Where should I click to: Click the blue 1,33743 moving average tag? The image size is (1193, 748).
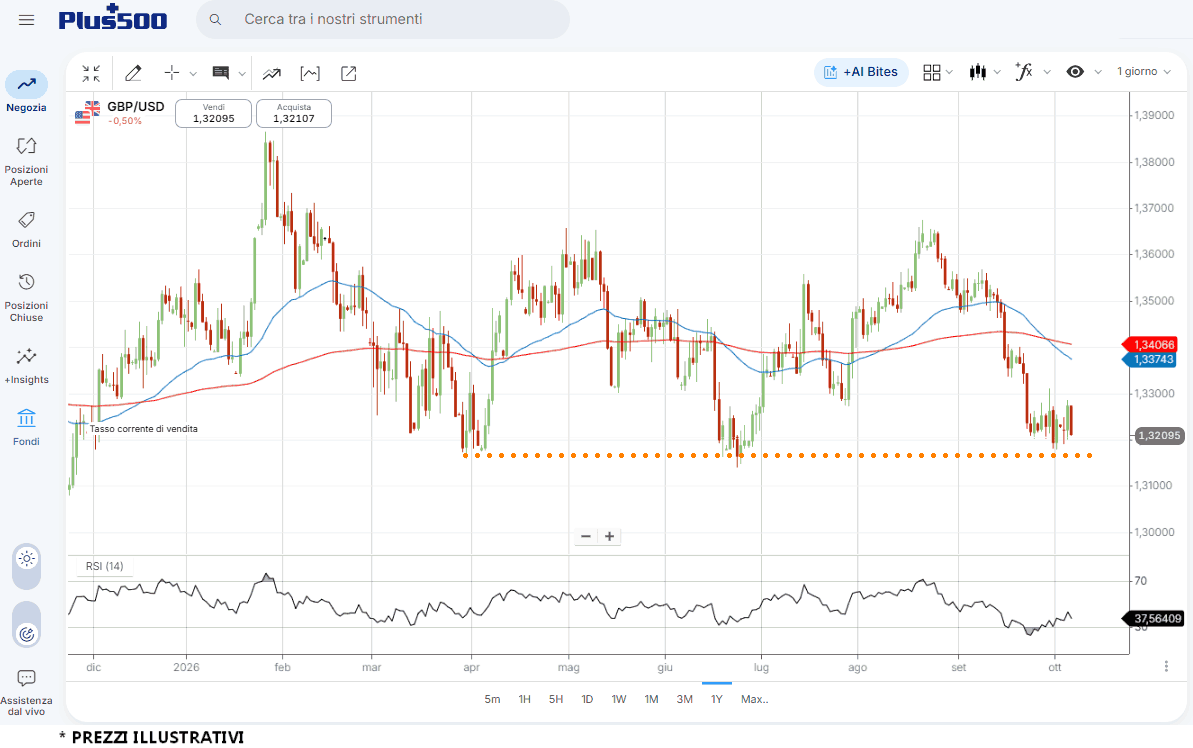coord(1151,359)
